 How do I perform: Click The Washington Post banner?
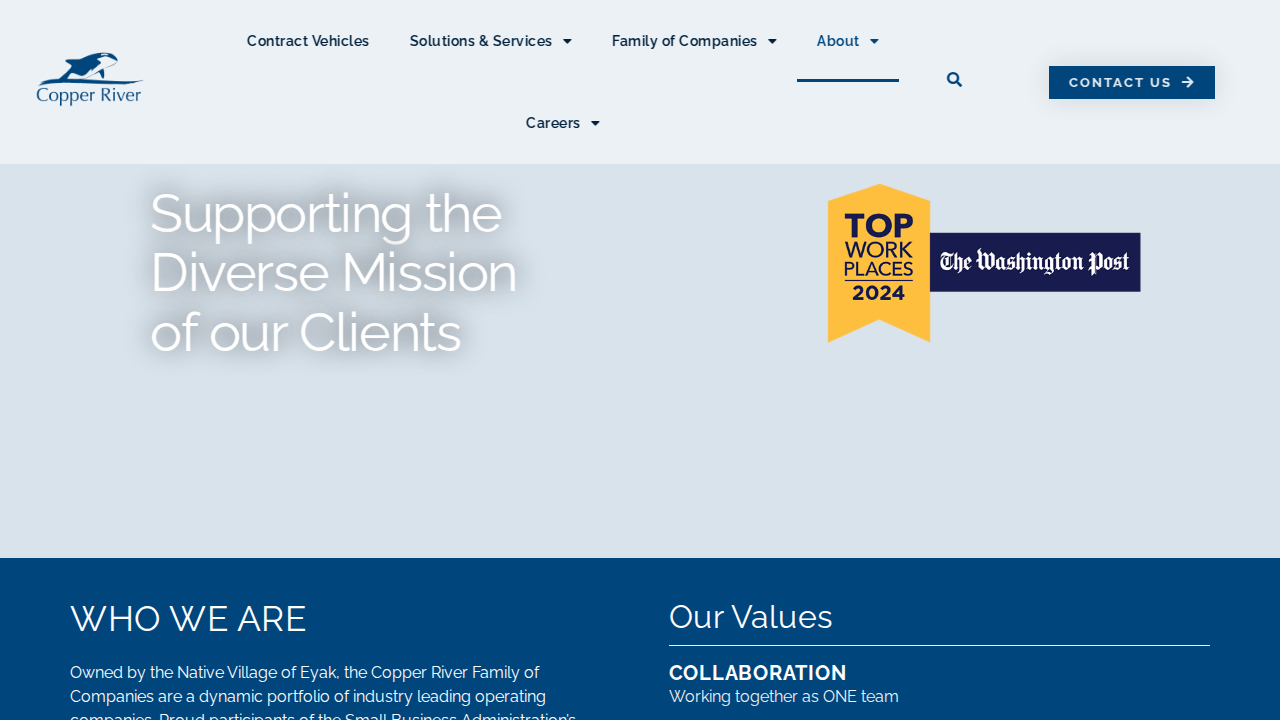1035,262
